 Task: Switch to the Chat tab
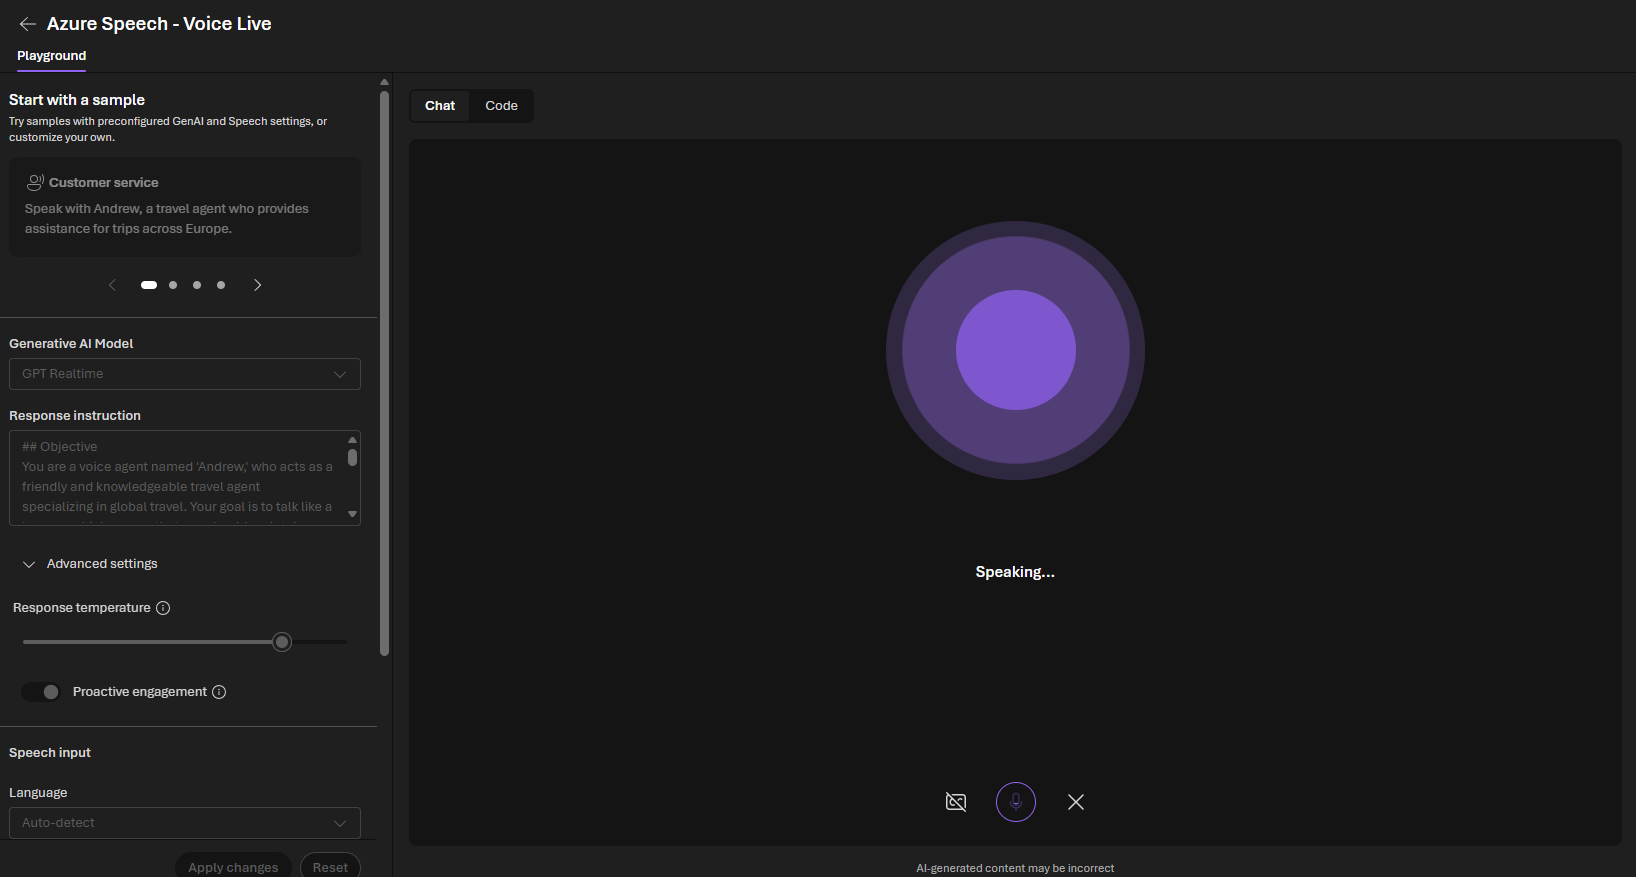point(440,106)
